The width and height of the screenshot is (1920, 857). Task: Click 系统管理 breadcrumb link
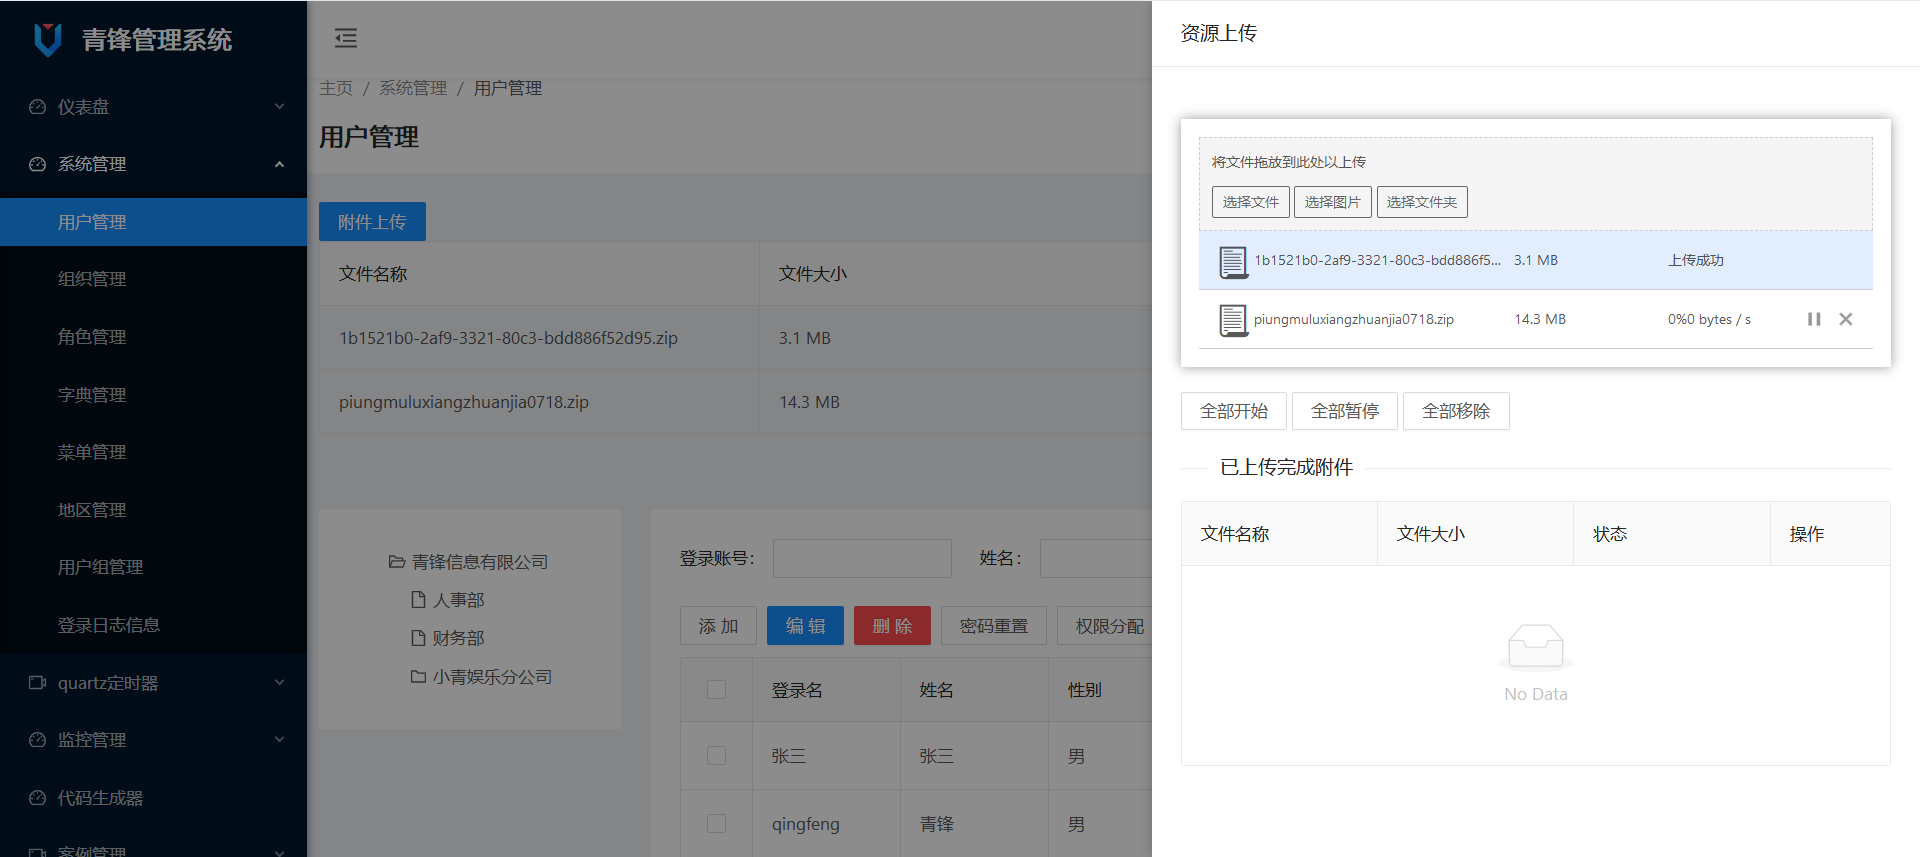pyautogui.click(x=413, y=88)
